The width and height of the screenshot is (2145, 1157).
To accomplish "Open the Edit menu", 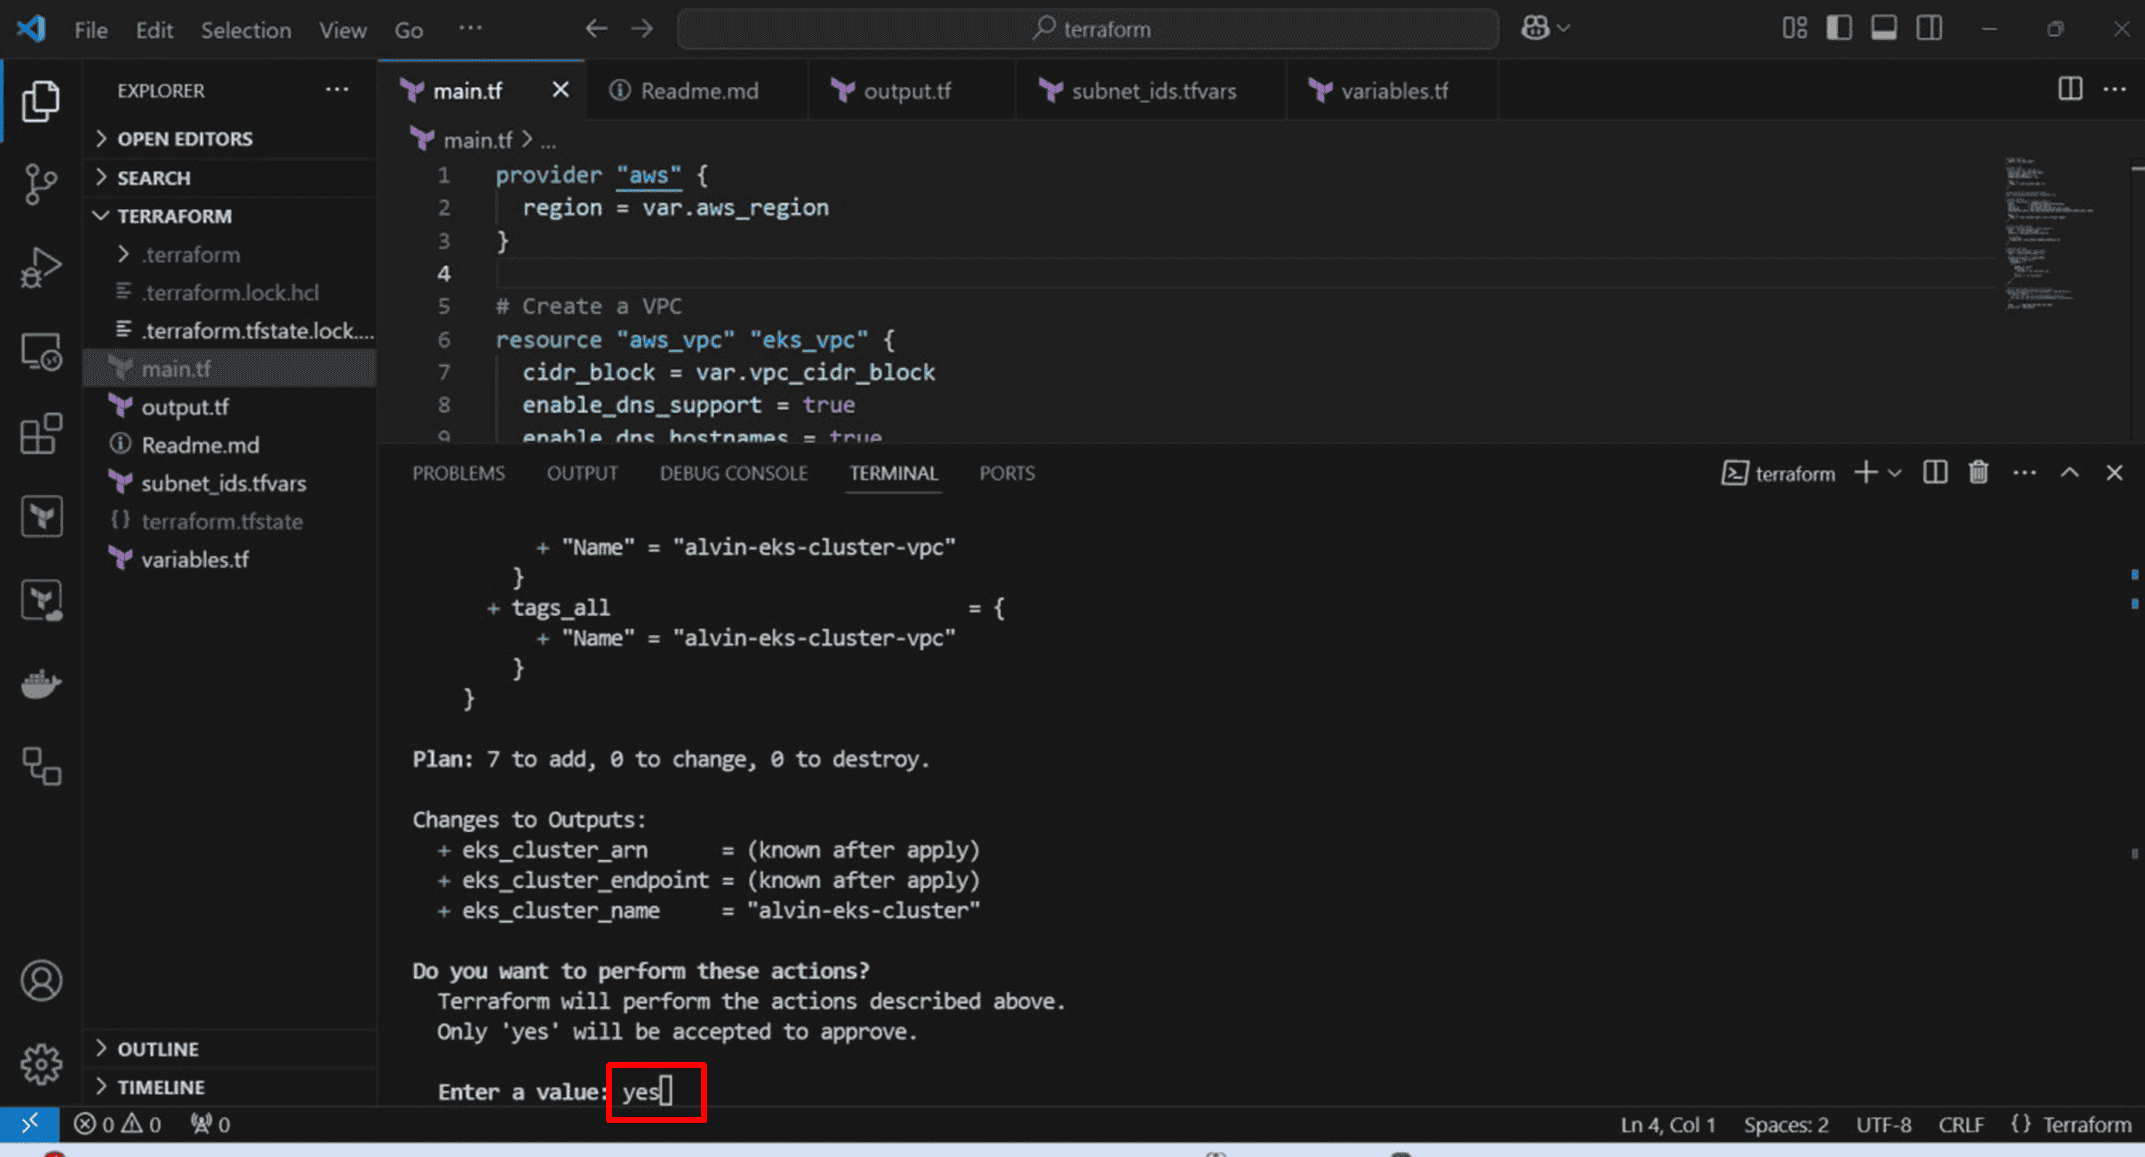I will click(x=155, y=30).
